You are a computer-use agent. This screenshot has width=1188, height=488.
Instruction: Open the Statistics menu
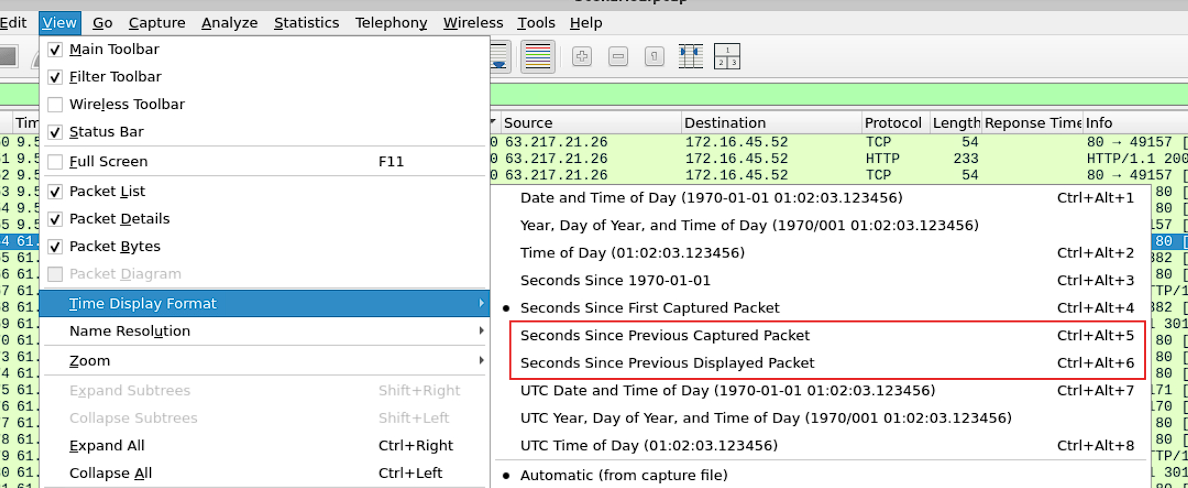pyautogui.click(x=306, y=23)
